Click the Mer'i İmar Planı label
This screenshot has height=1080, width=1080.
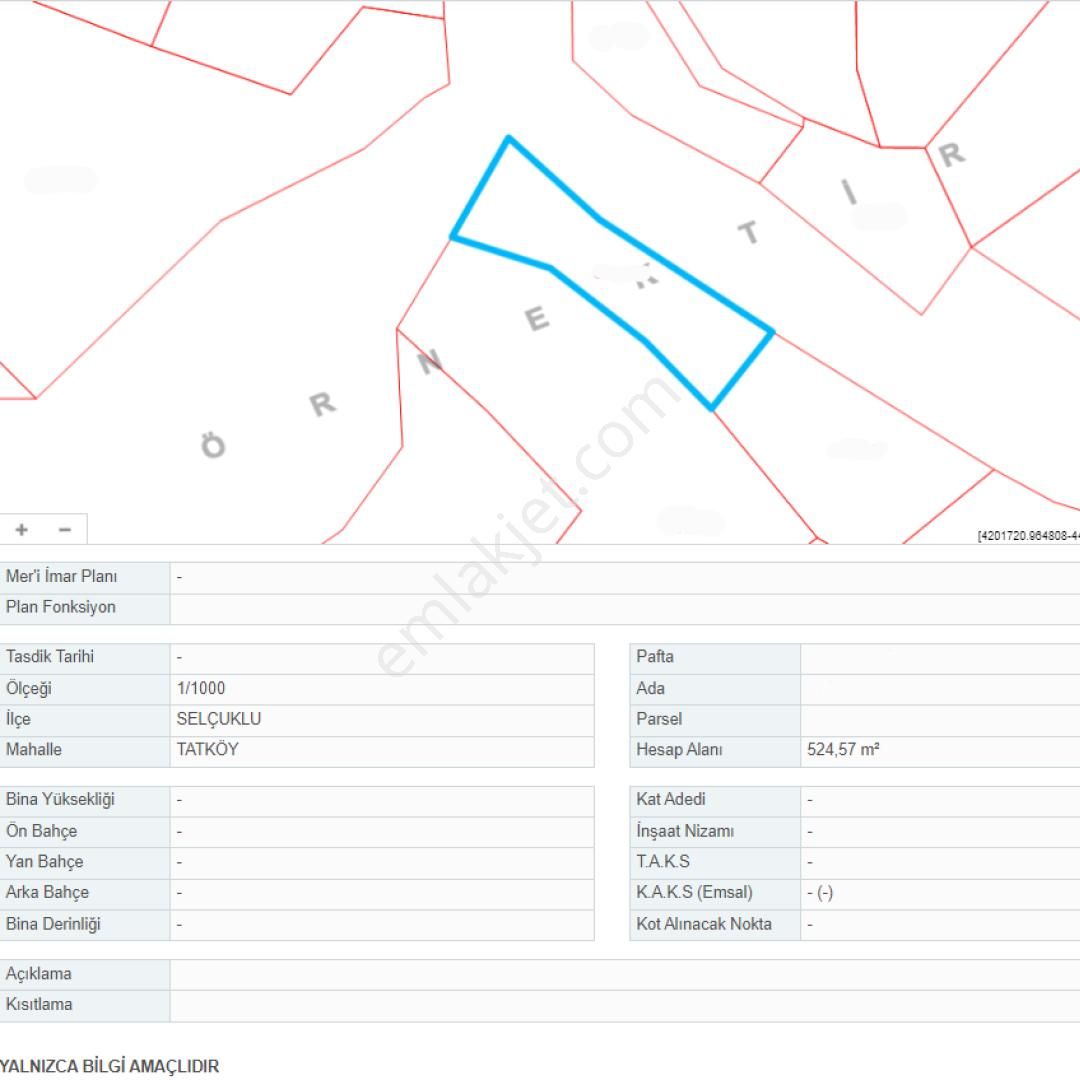(x=62, y=577)
